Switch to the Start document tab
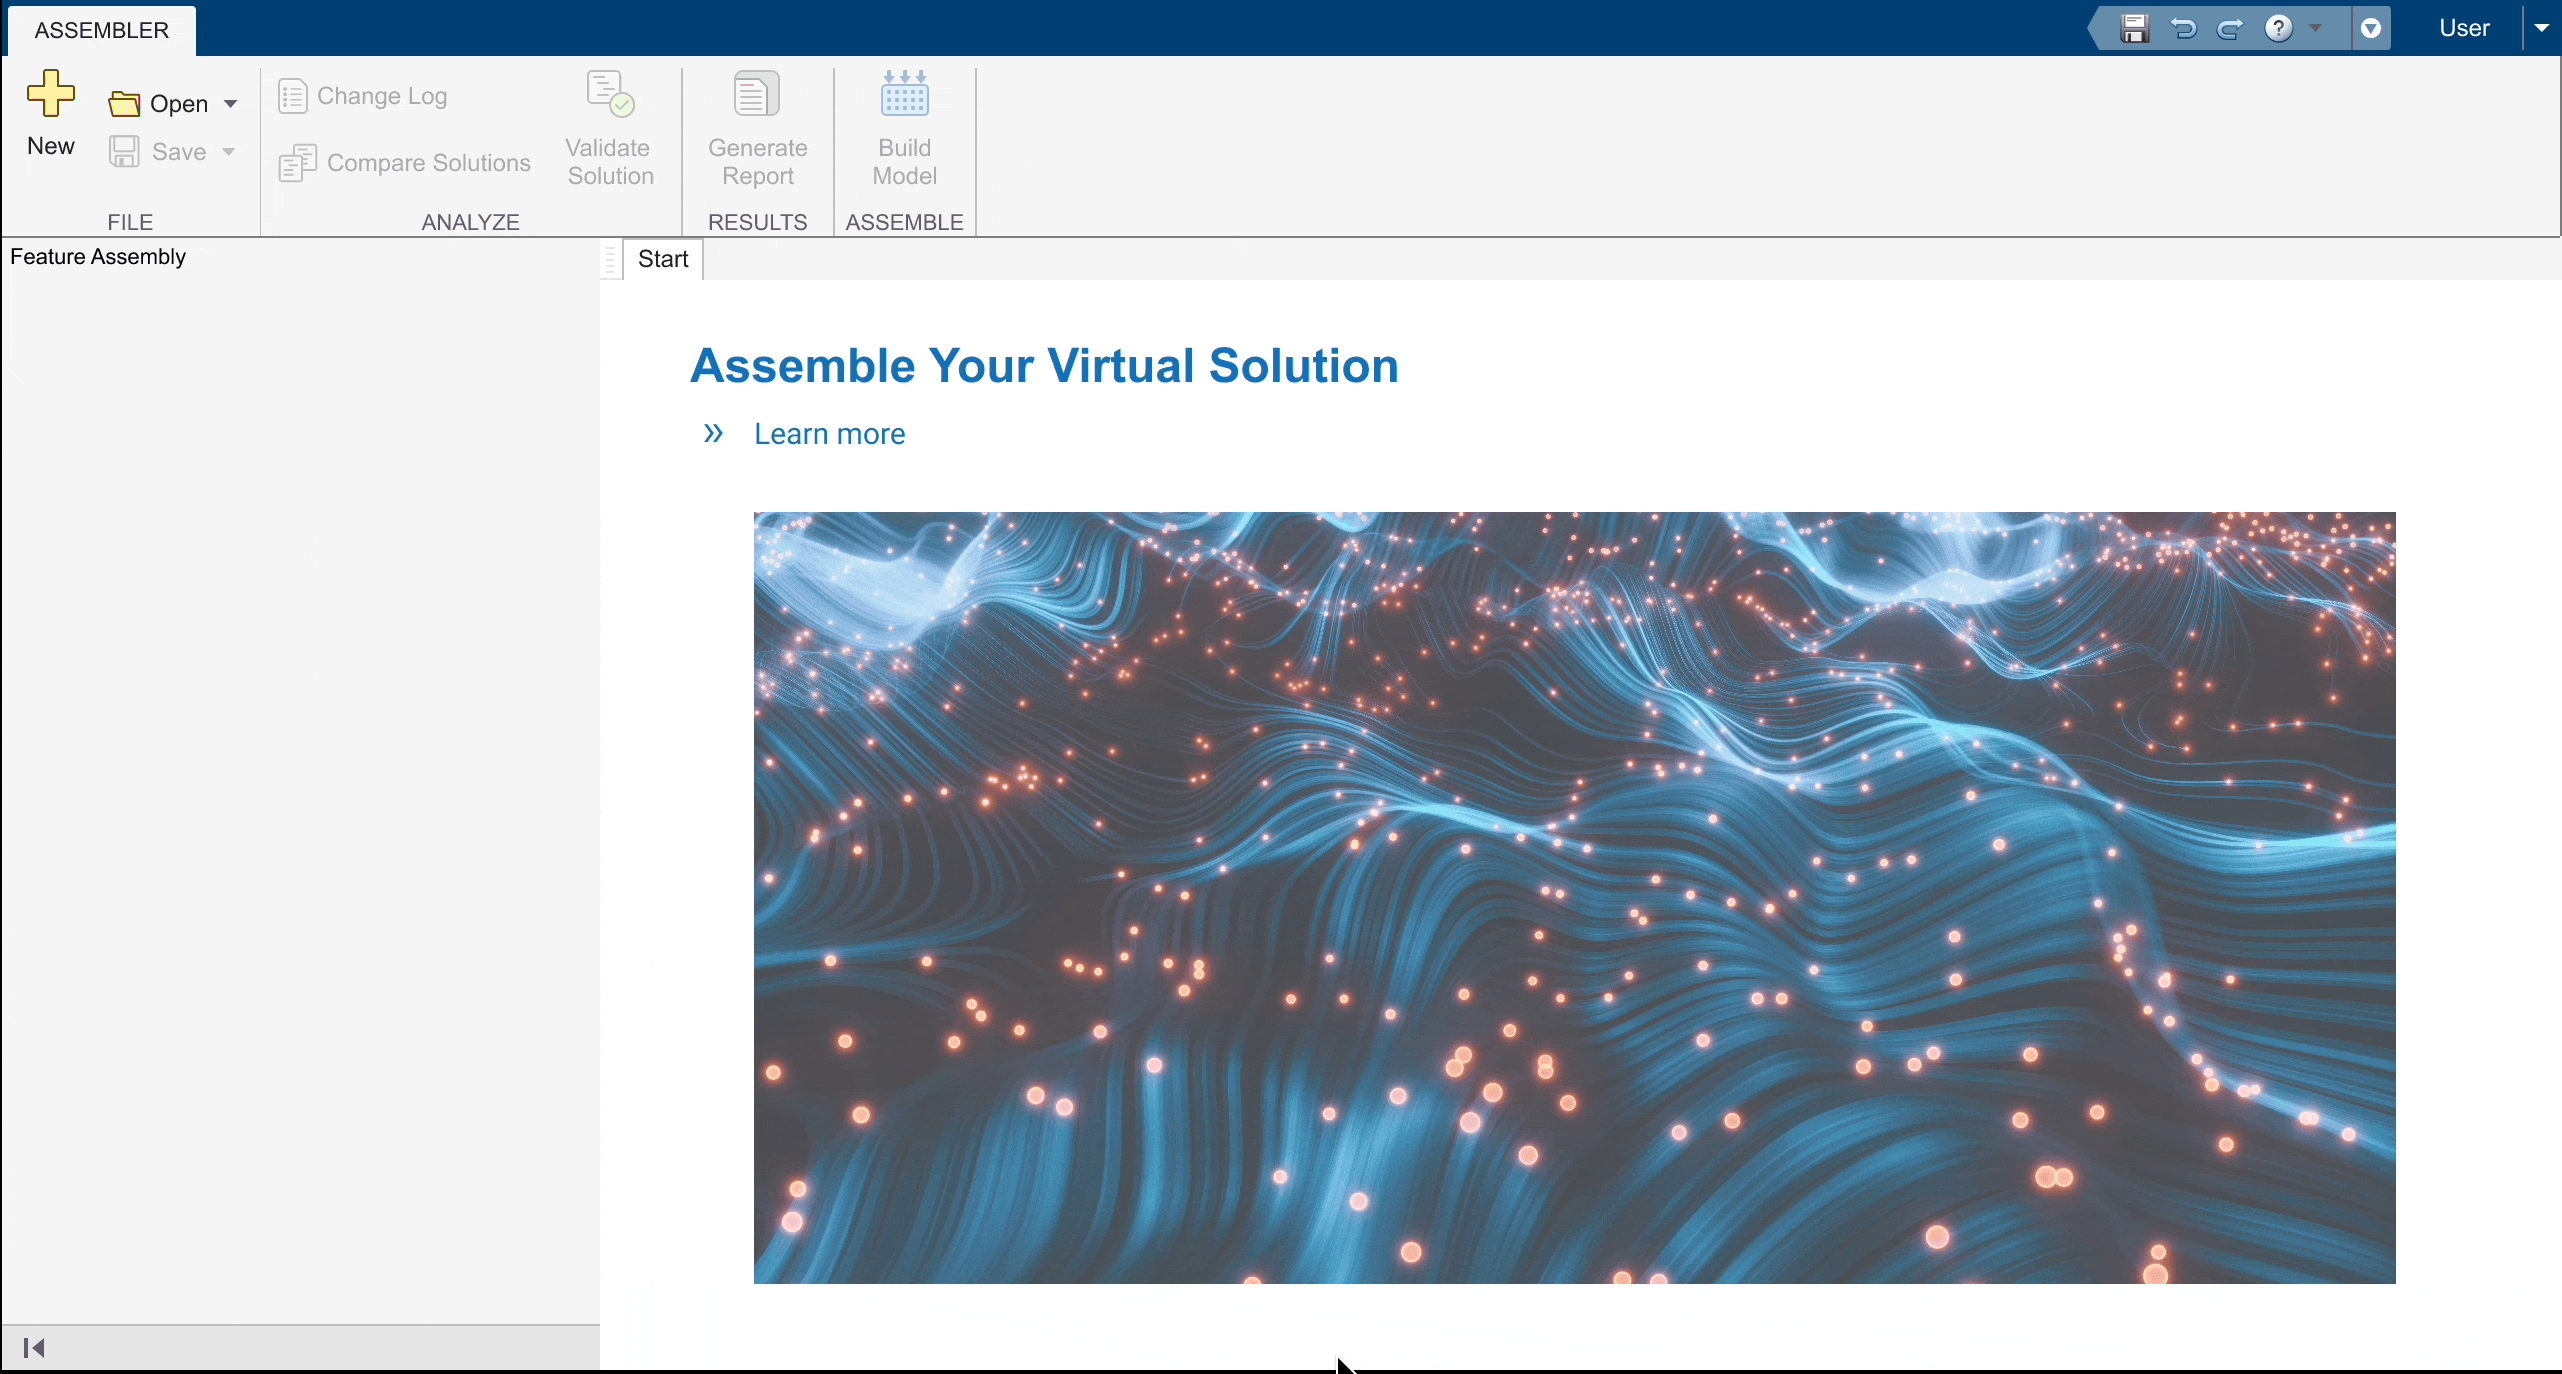The width and height of the screenshot is (2562, 1374). 663,259
